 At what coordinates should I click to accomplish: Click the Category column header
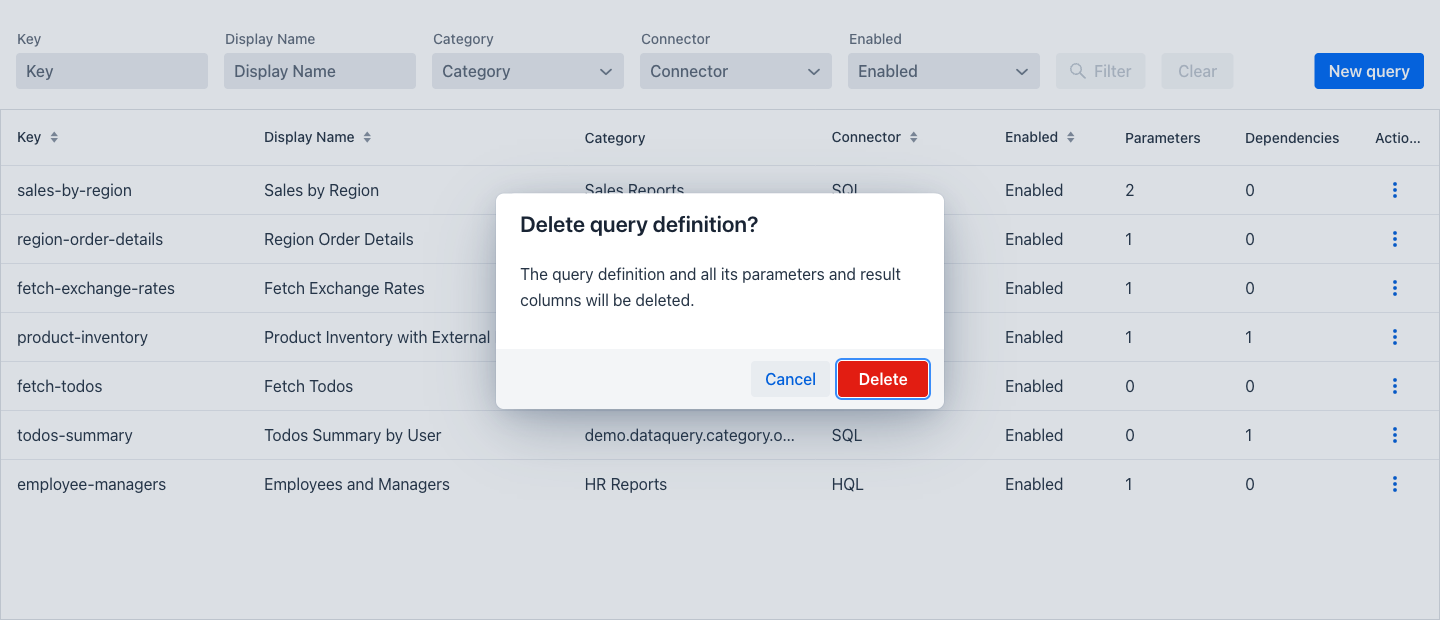pyautogui.click(x=615, y=138)
